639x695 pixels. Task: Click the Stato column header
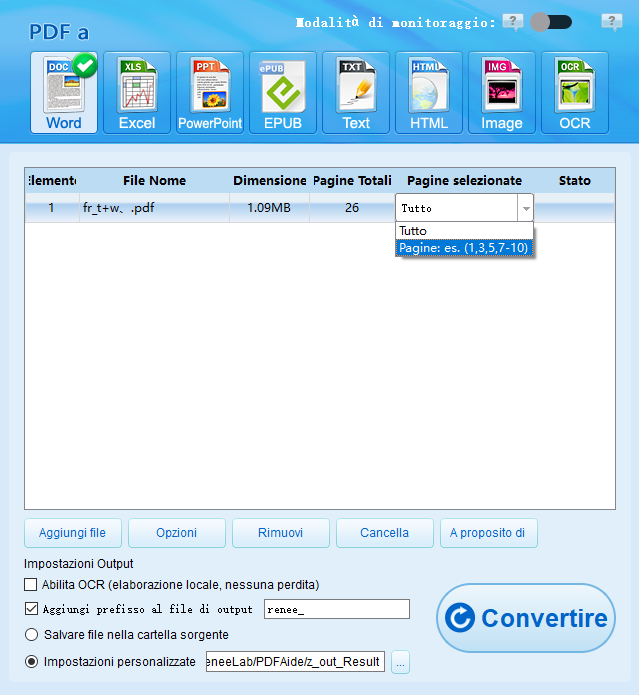[x=575, y=180]
